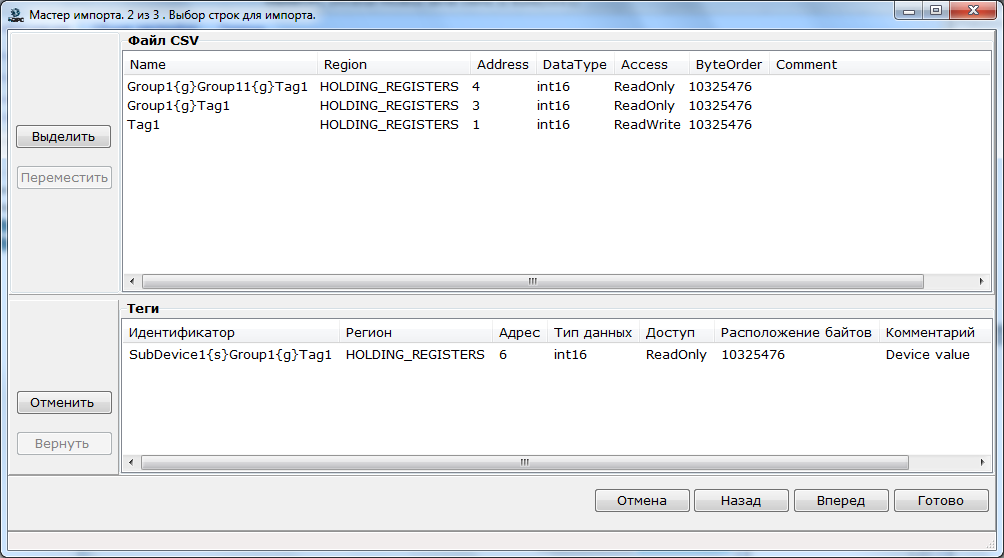The height and width of the screenshot is (558, 1004).
Task: Go back with the Назад button
Action: click(x=741, y=500)
